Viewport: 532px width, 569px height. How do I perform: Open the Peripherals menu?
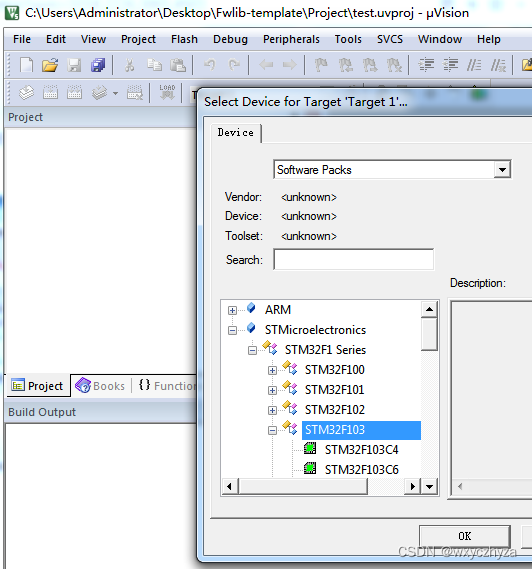[x=291, y=39]
